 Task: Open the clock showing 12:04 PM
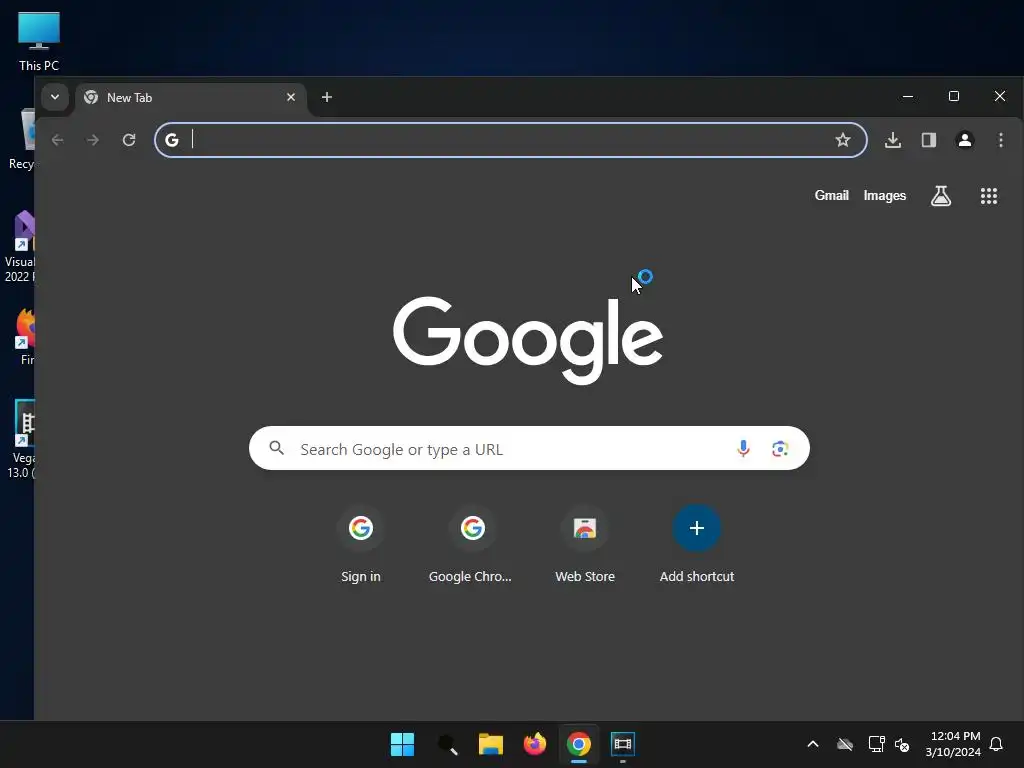(x=953, y=744)
